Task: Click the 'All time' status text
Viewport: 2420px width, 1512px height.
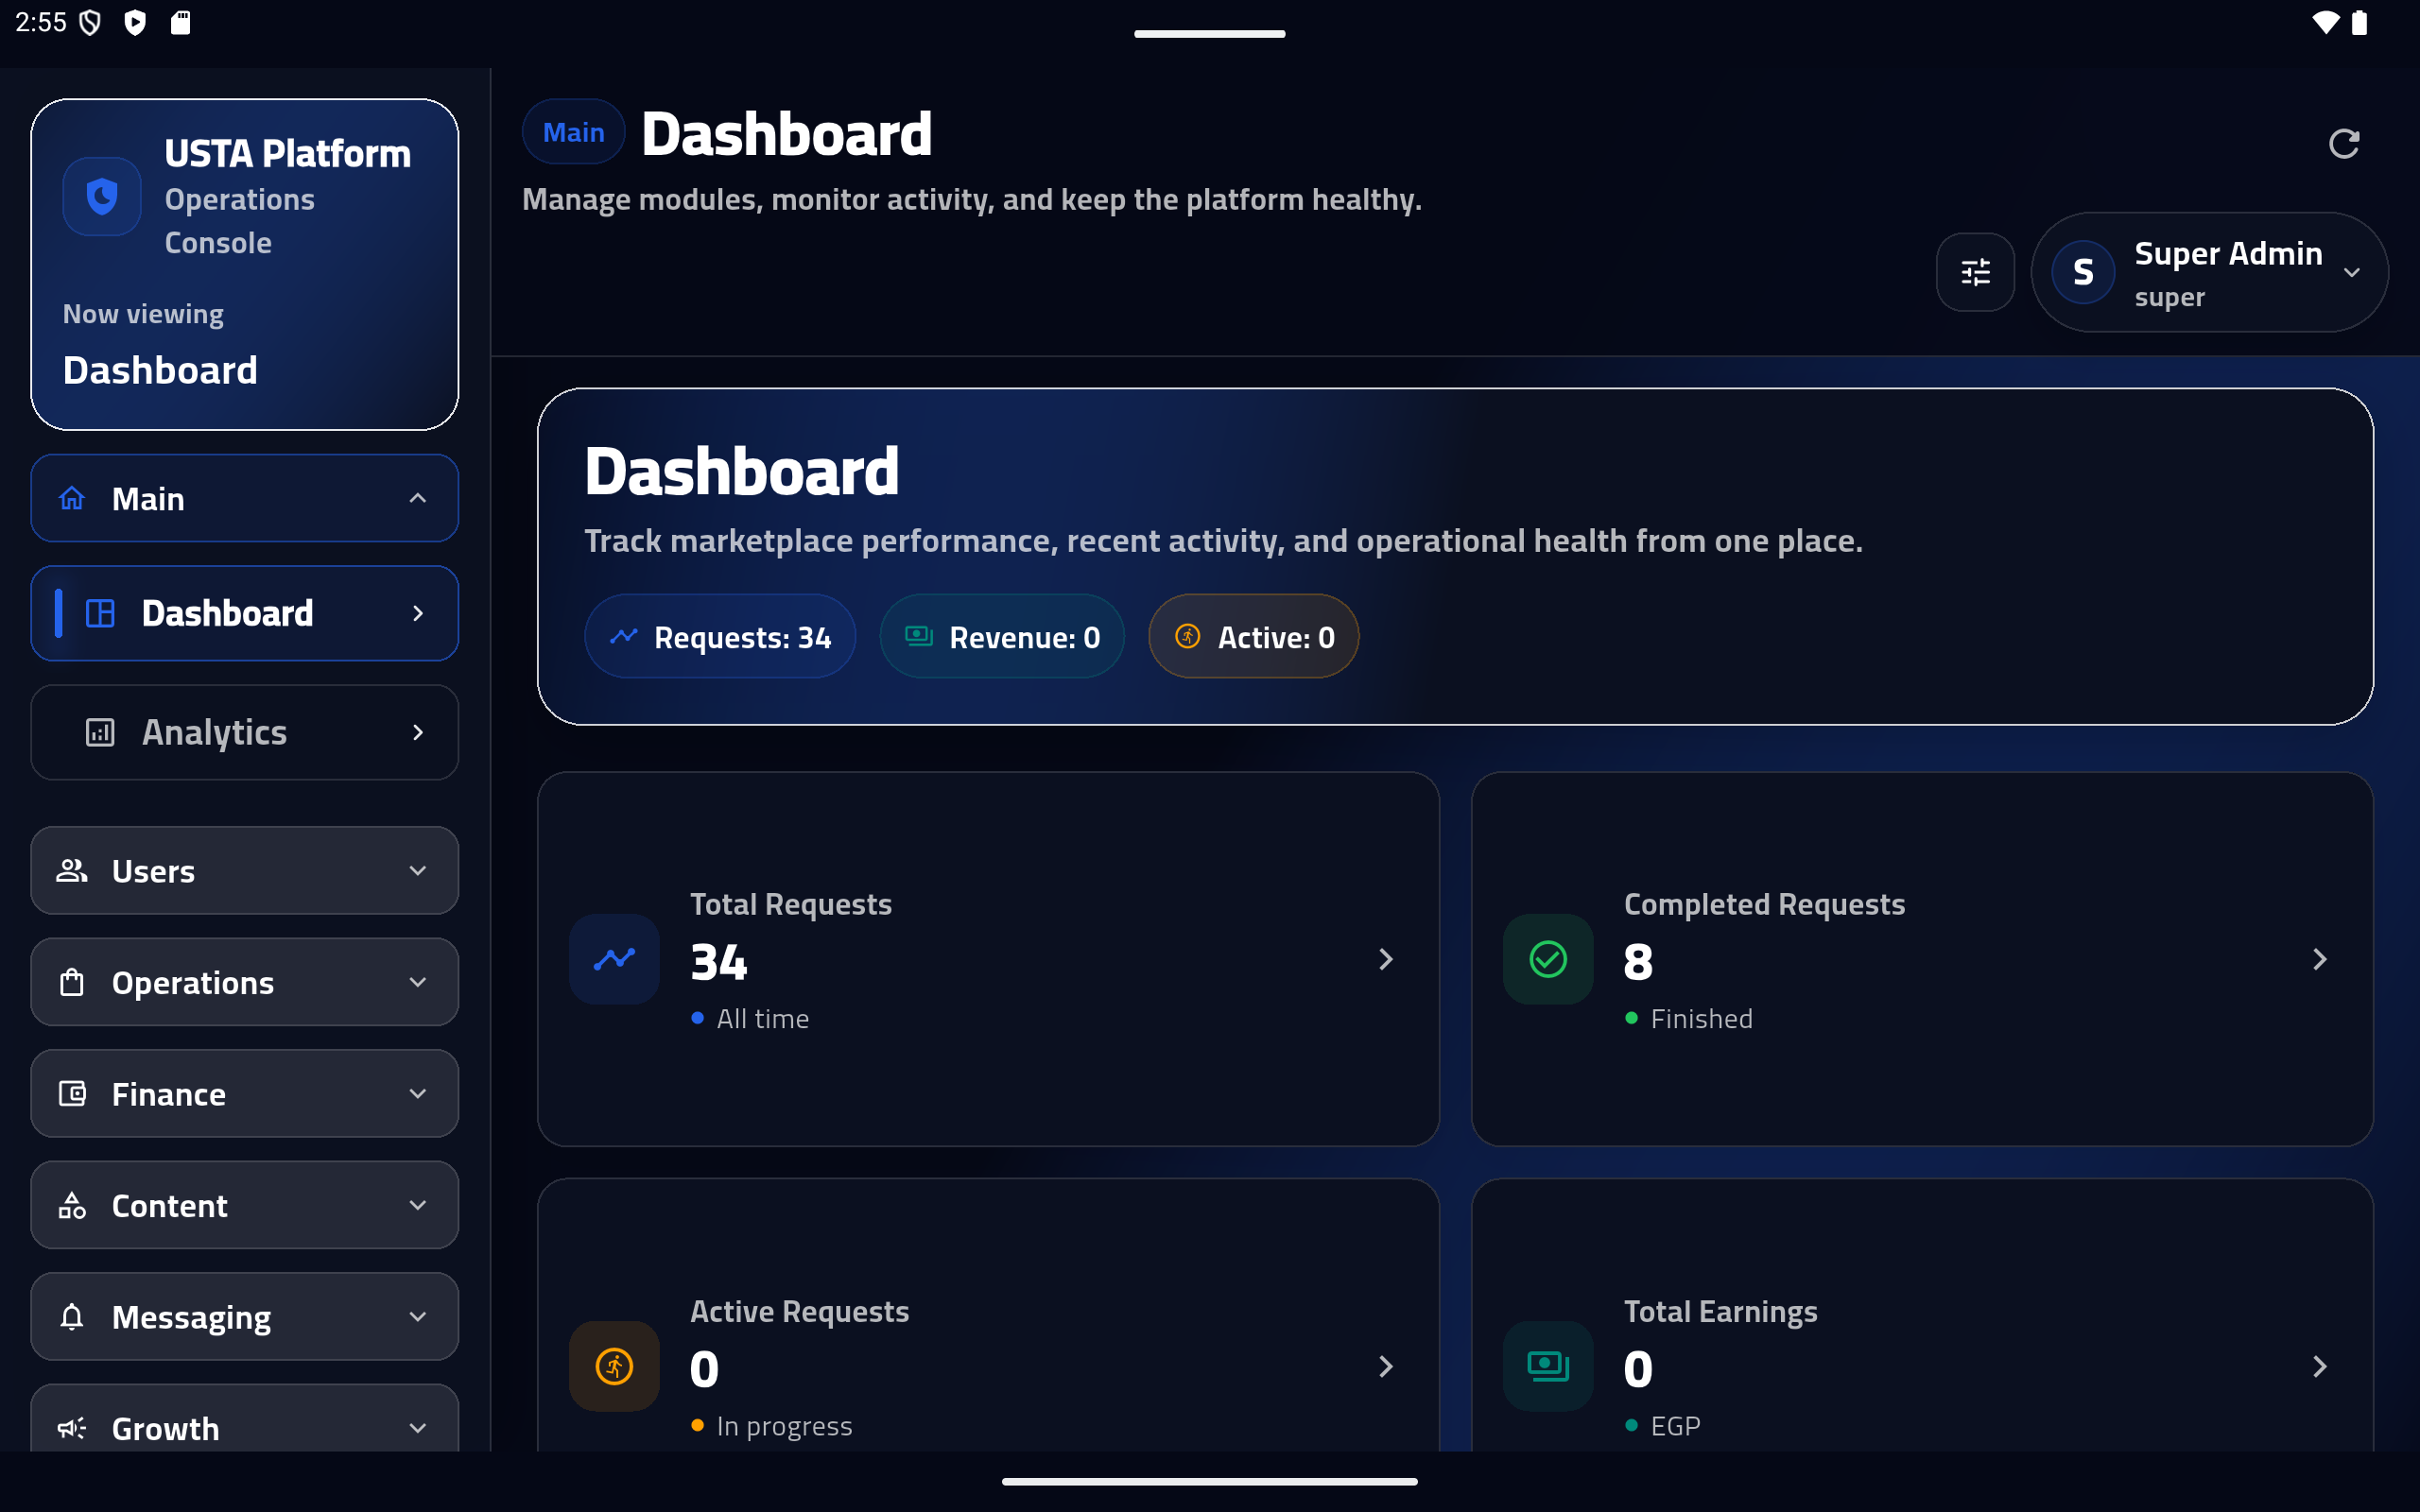Action: 763,1018
